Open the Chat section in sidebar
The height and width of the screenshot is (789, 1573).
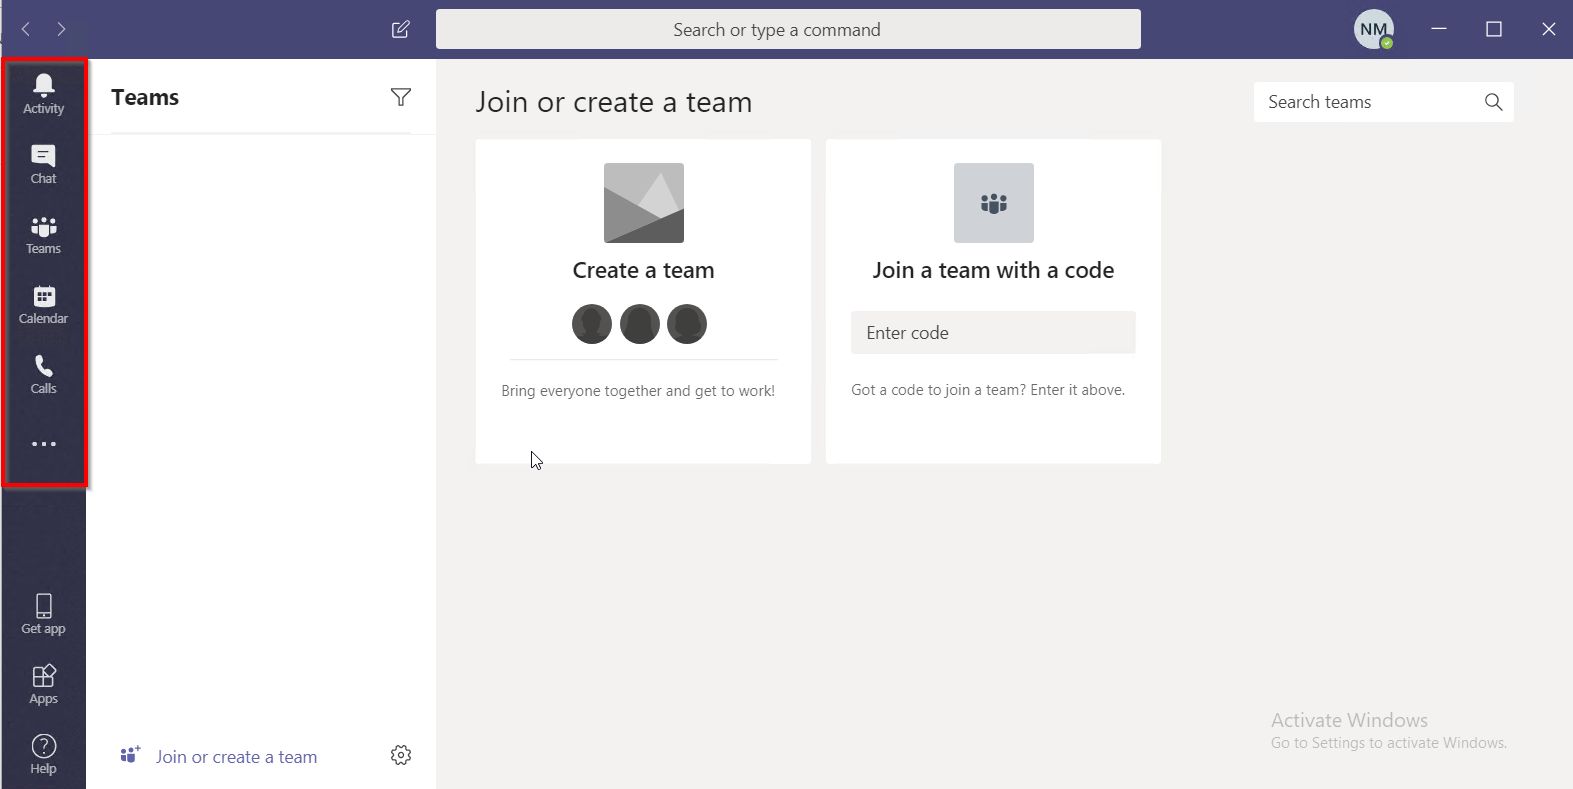coord(43,164)
